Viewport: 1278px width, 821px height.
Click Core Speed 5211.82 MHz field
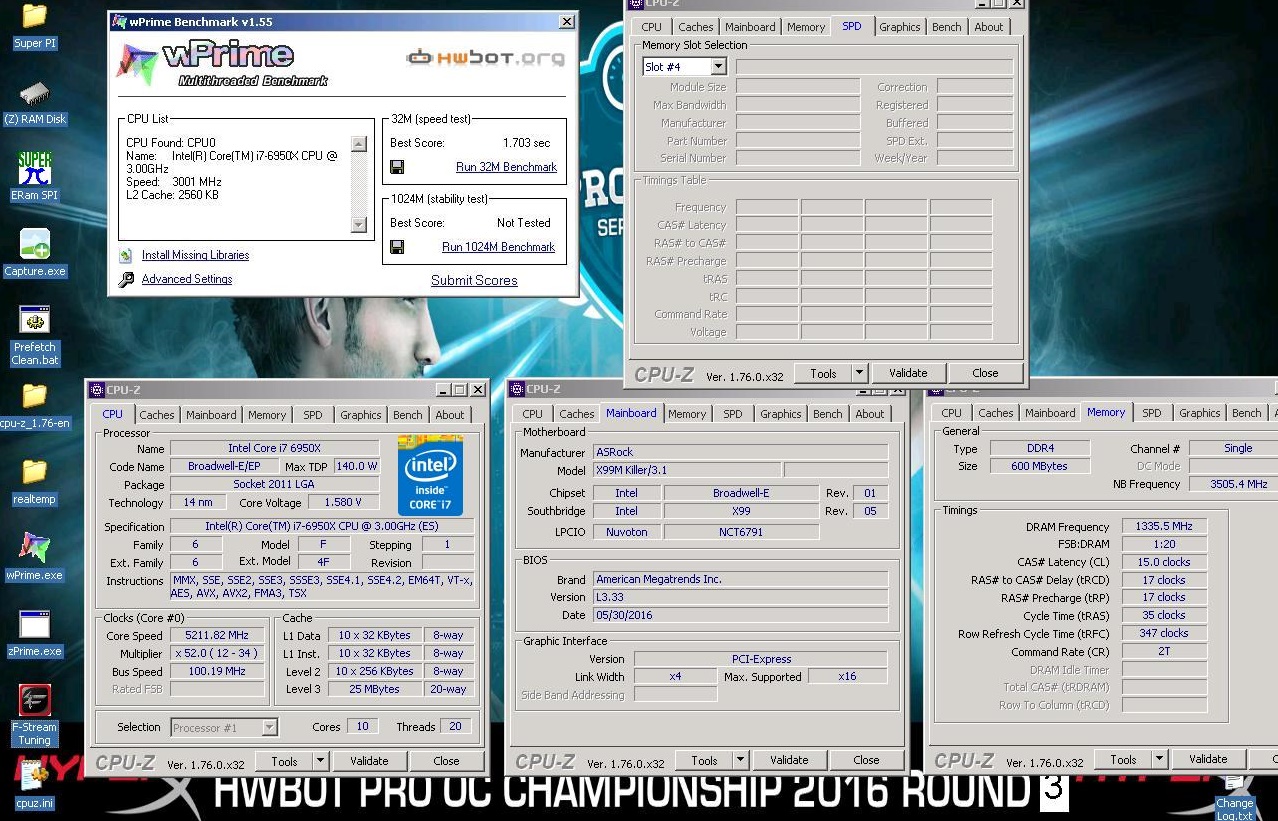click(217, 636)
